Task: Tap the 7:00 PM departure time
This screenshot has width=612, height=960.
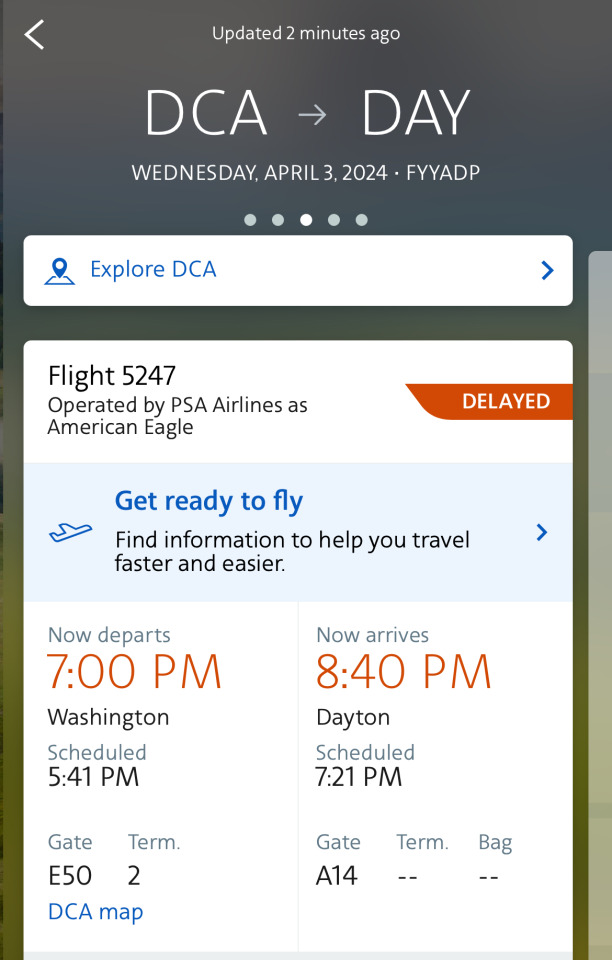Action: click(x=134, y=673)
